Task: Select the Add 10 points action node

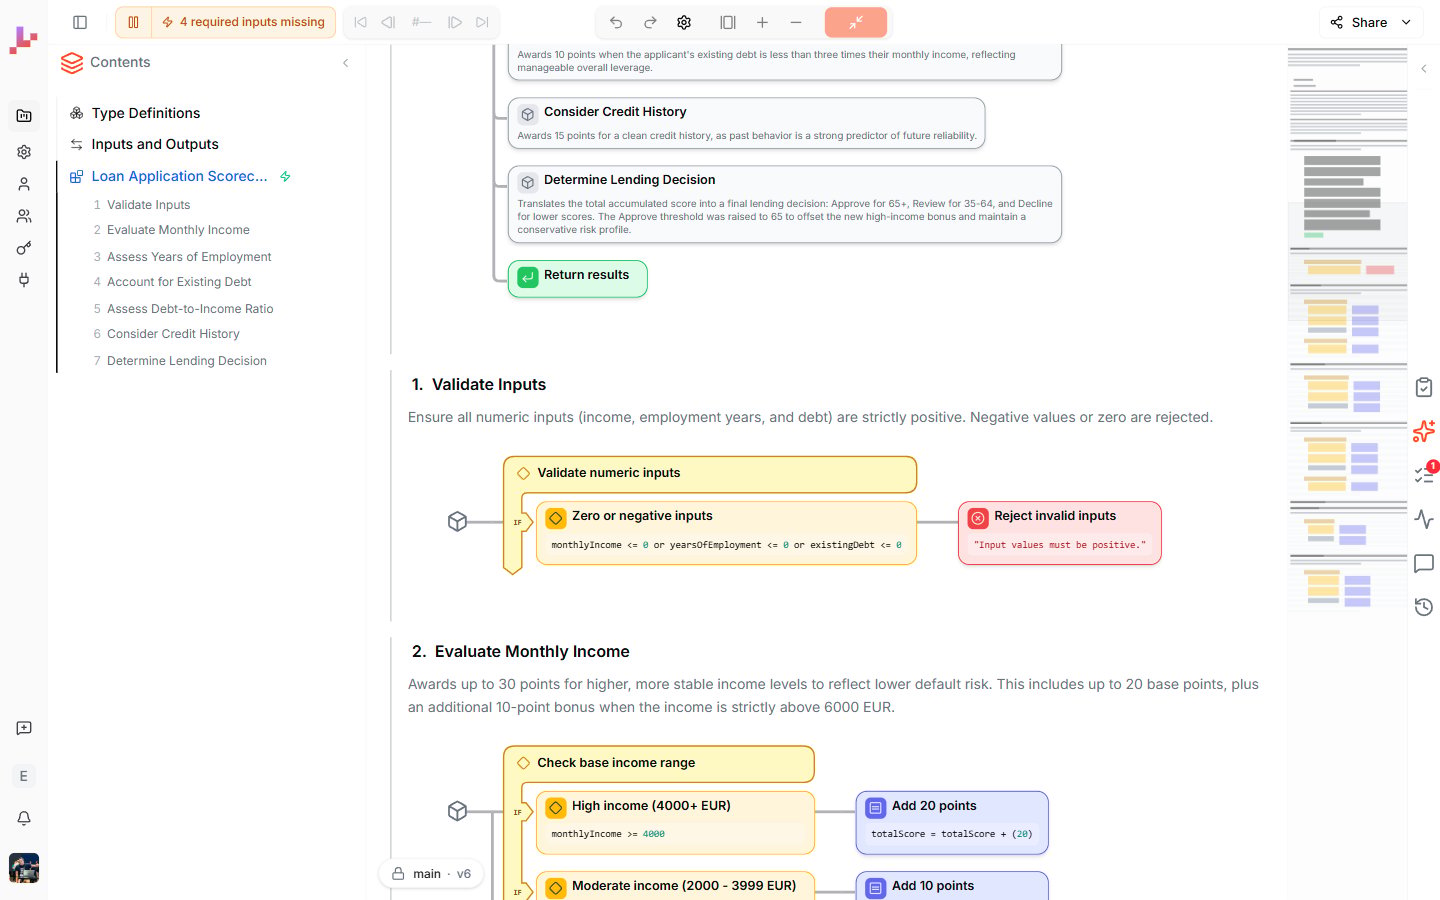Action: coord(952,886)
